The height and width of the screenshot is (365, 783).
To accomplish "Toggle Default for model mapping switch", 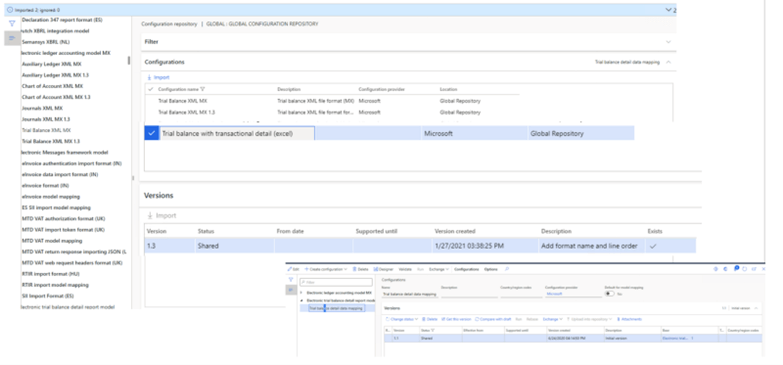I will 610,294.
